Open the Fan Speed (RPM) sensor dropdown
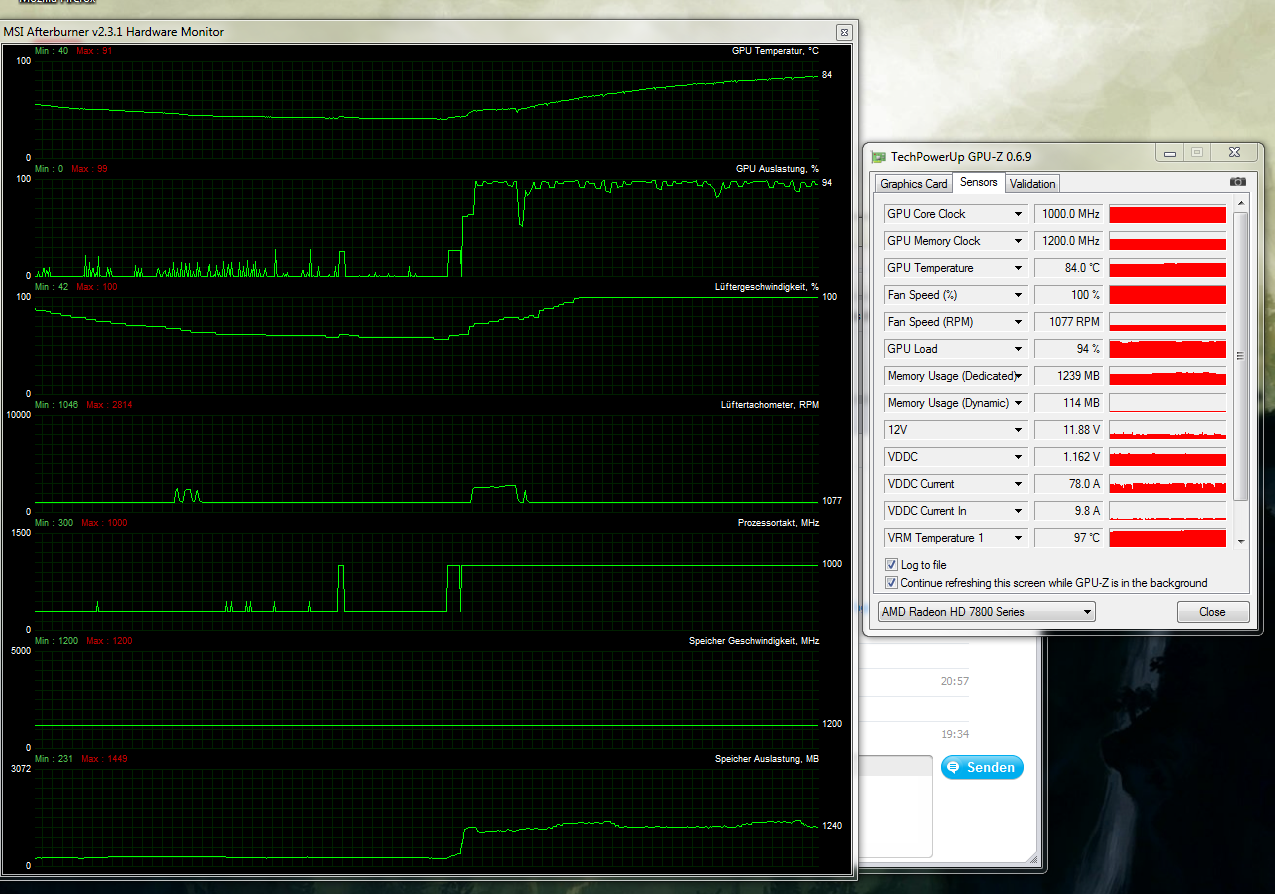Image resolution: width=1275 pixels, height=894 pixels. click(1018, 322)
